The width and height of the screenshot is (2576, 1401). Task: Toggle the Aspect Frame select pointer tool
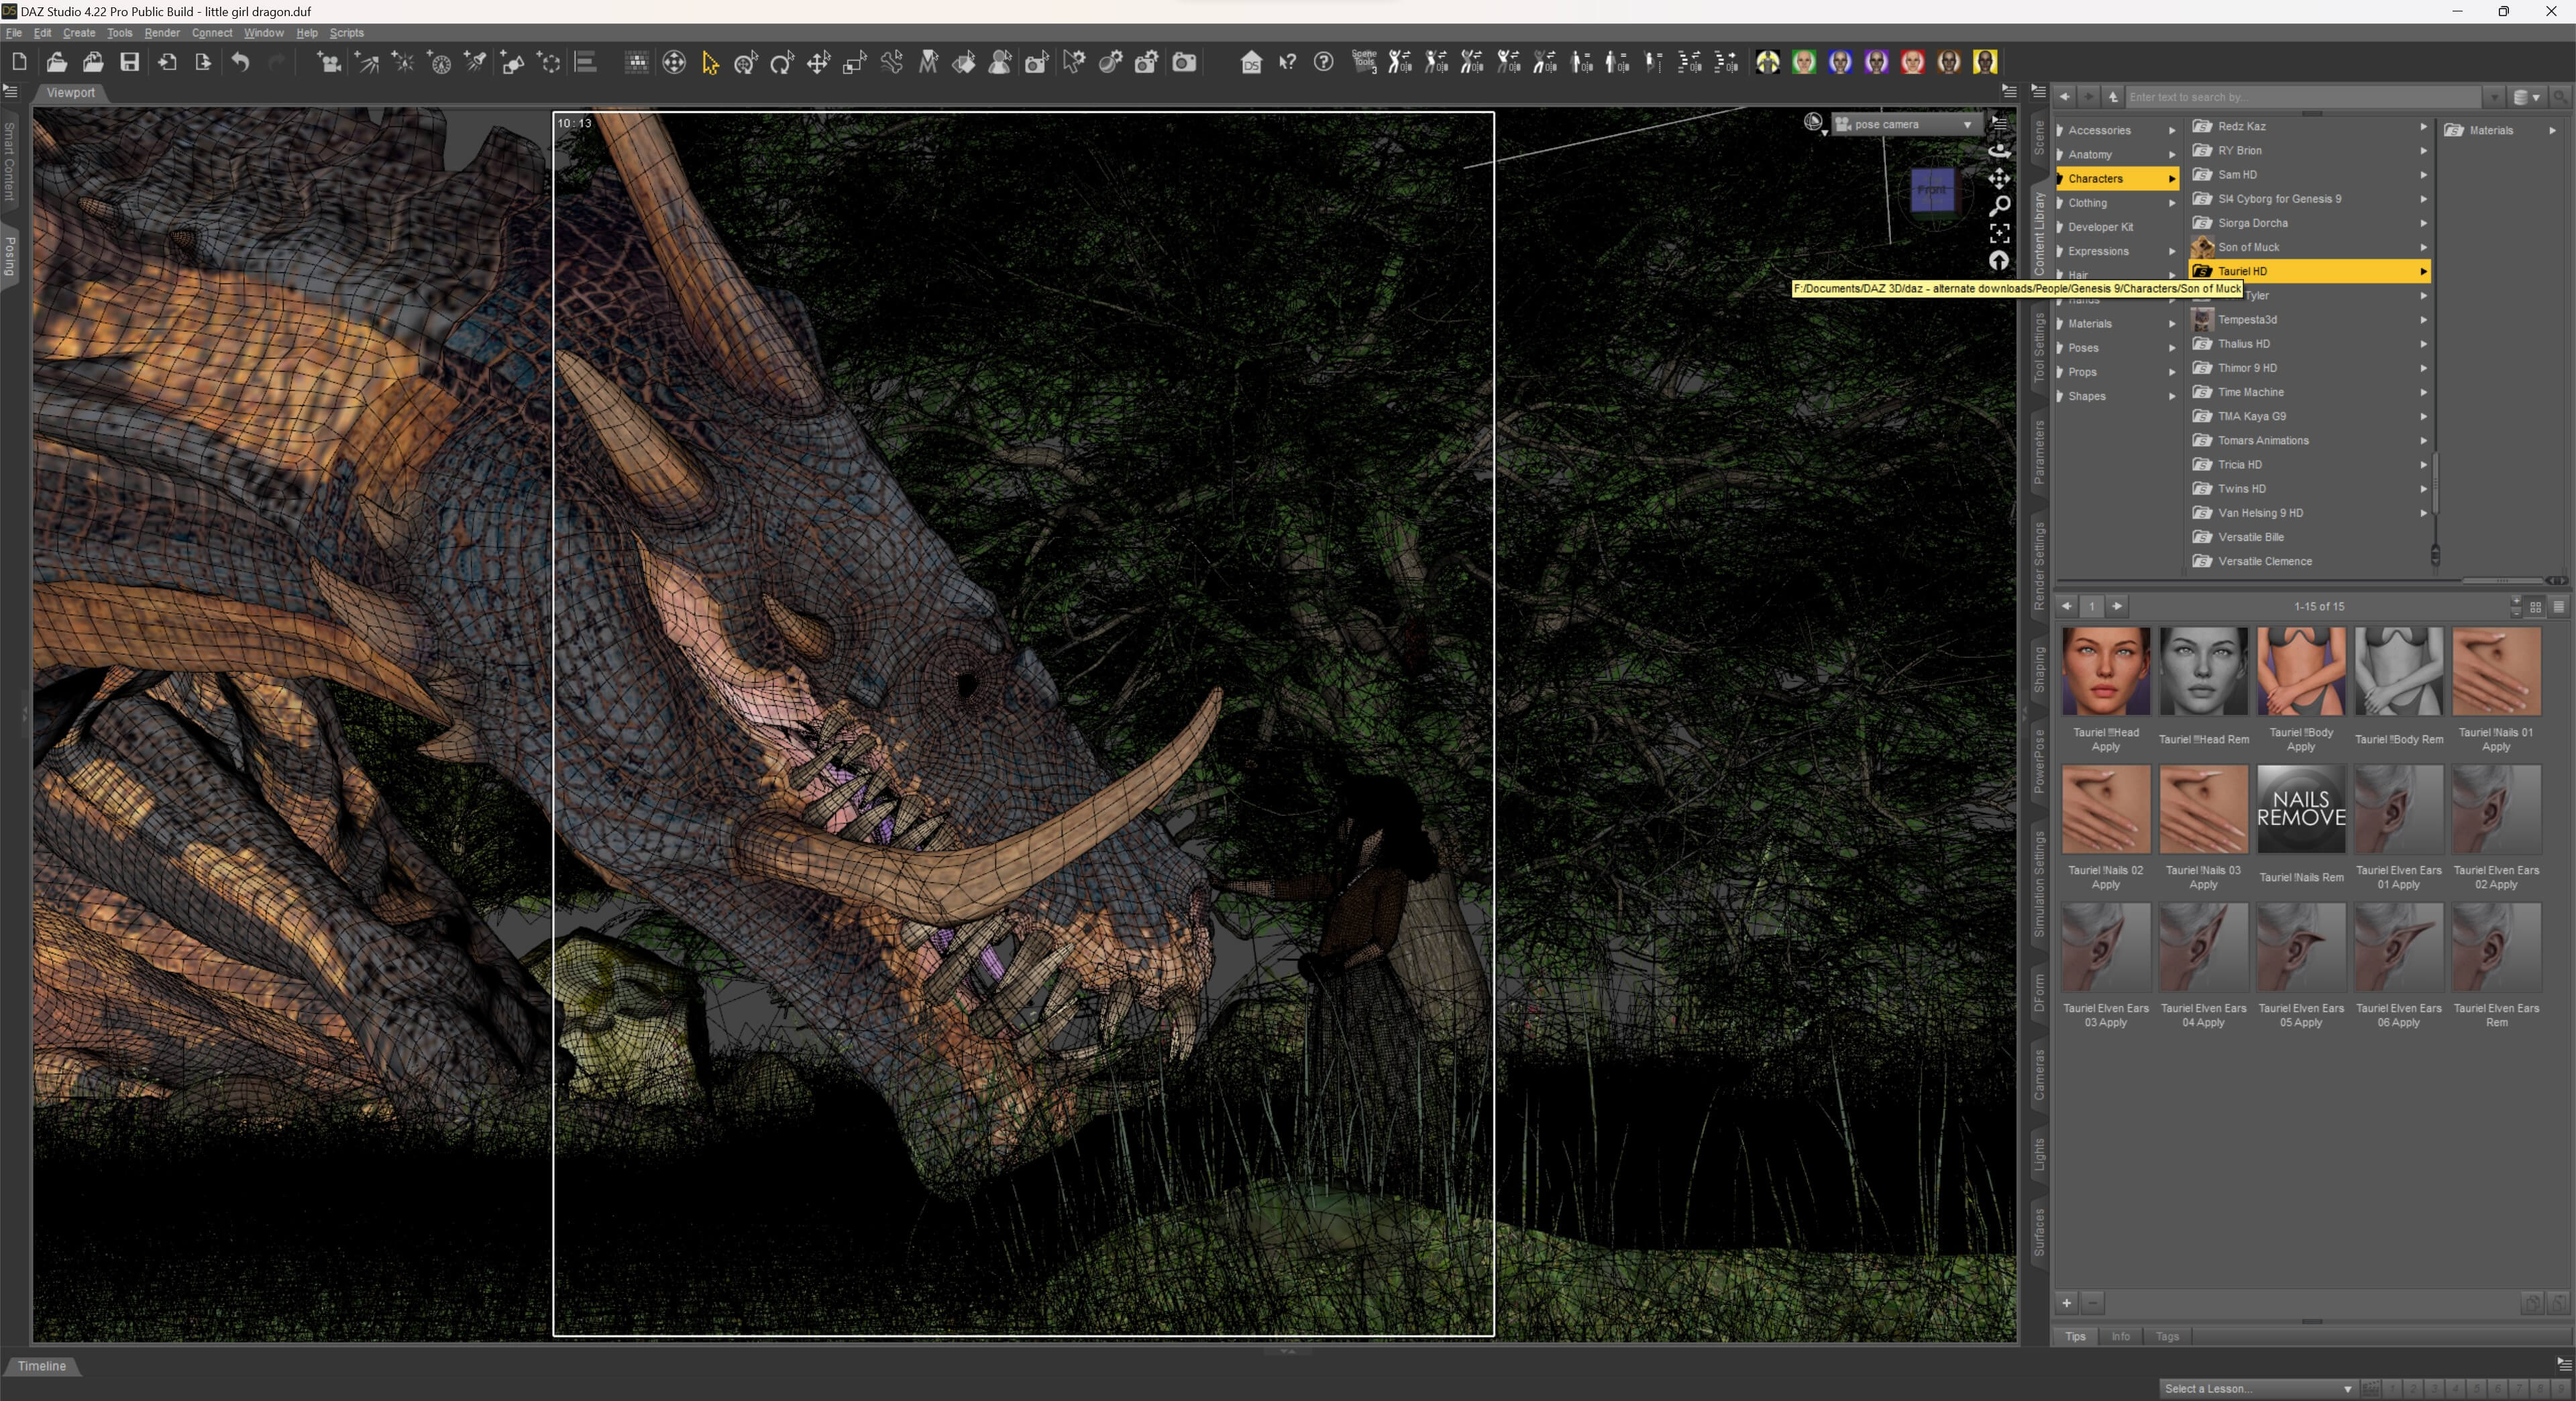coord(710,62)
